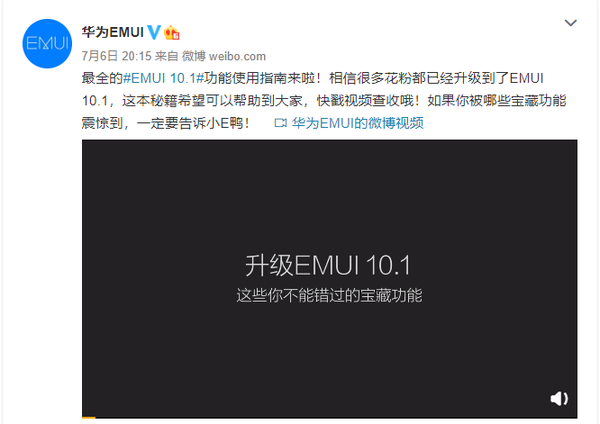Click the text 一定要告诉小E鸭 in the post
This screenshot has width=600, height=424.
[194, 123]
